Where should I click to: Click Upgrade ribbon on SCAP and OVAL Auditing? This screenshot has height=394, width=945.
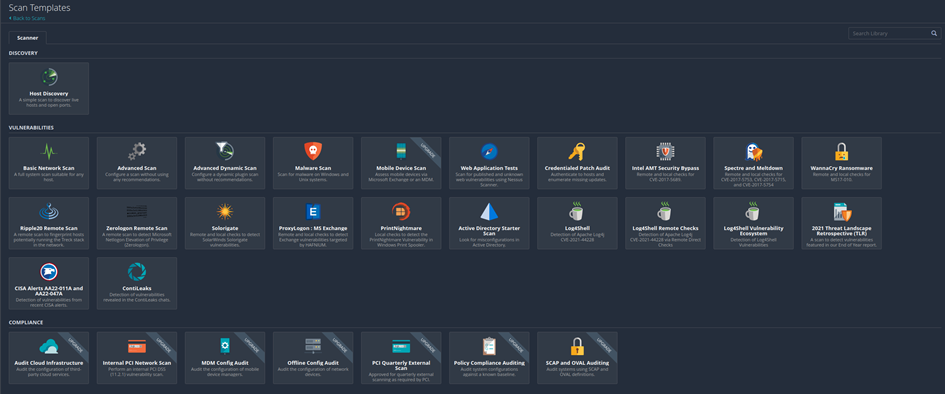(603, 345)
